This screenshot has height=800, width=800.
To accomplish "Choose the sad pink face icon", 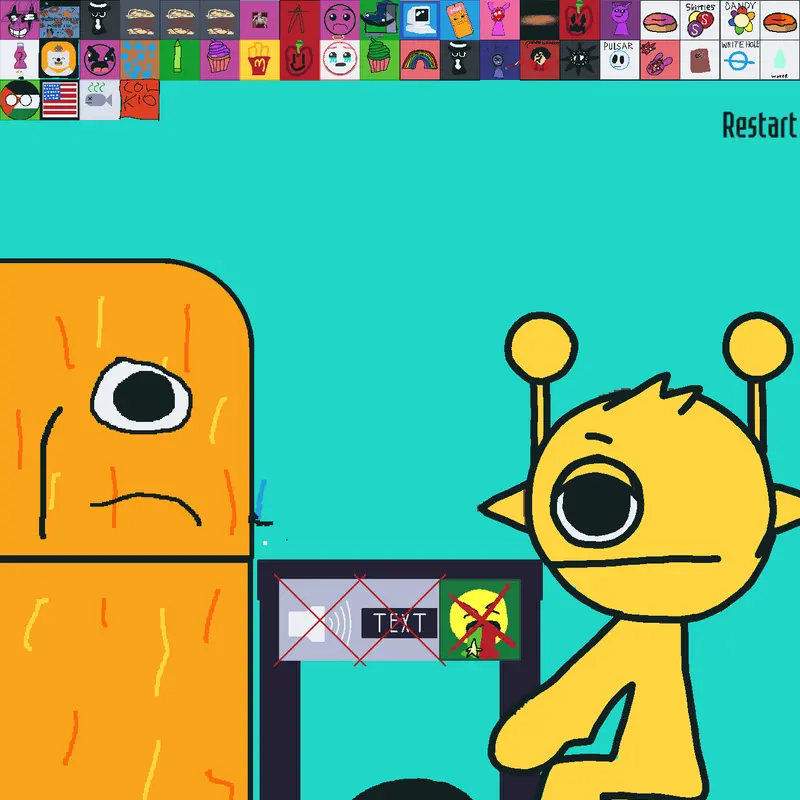I will pyautogui.click(x=340, y=20).
